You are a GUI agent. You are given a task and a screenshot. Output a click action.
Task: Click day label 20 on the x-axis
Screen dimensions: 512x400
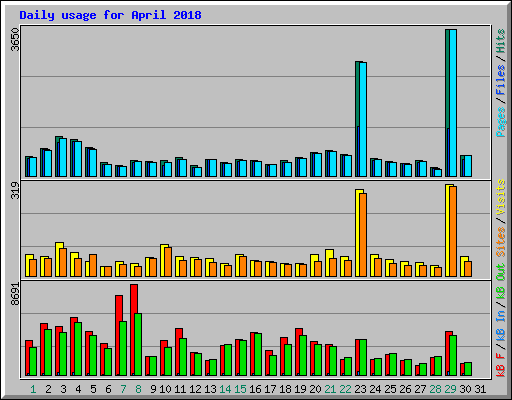point(315,389)
